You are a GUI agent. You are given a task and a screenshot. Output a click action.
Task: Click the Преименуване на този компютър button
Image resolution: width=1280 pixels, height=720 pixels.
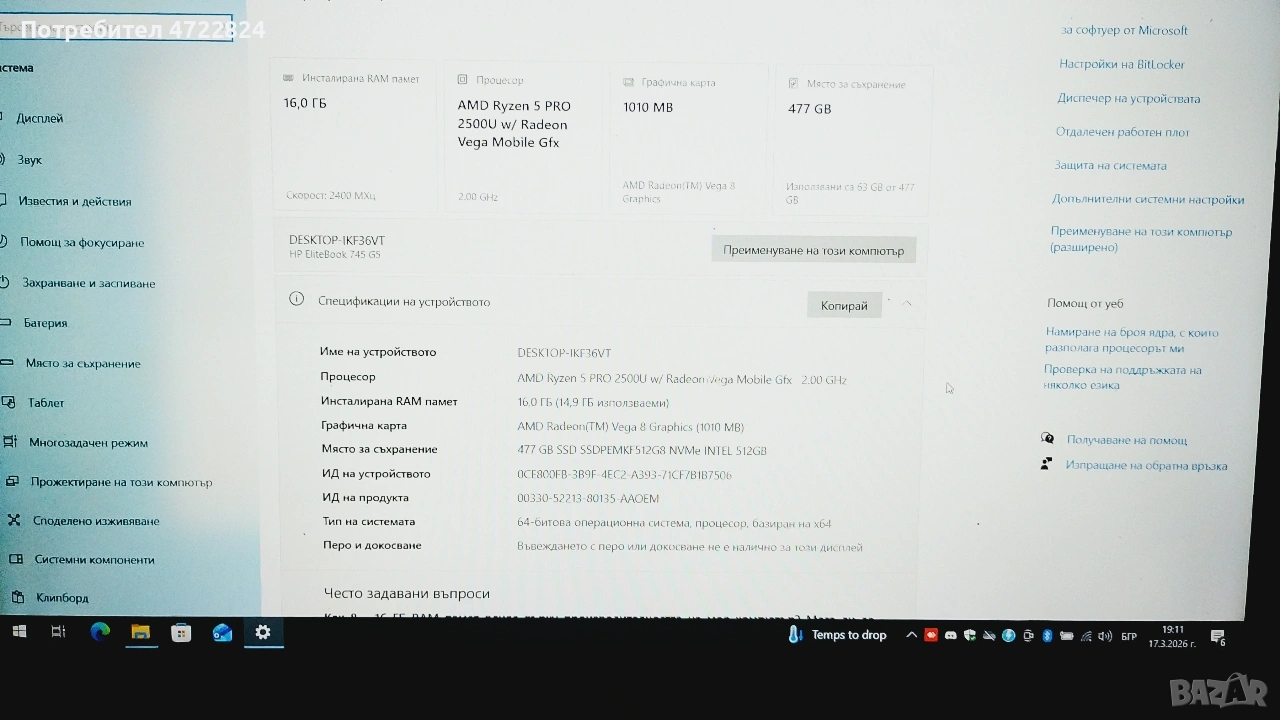813,250
